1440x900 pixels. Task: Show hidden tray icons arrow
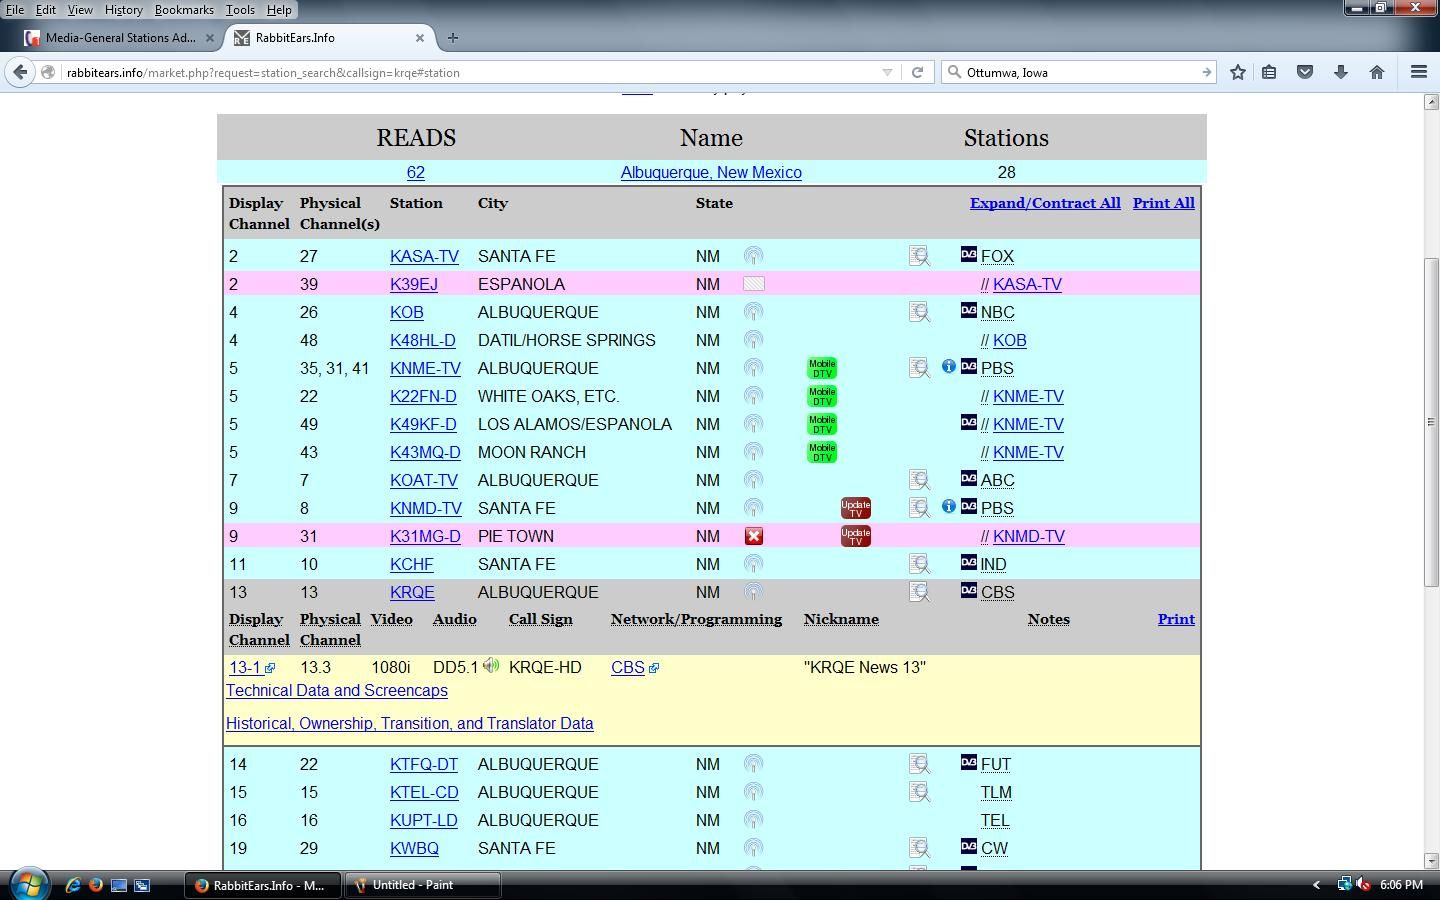coord(1316,885)
